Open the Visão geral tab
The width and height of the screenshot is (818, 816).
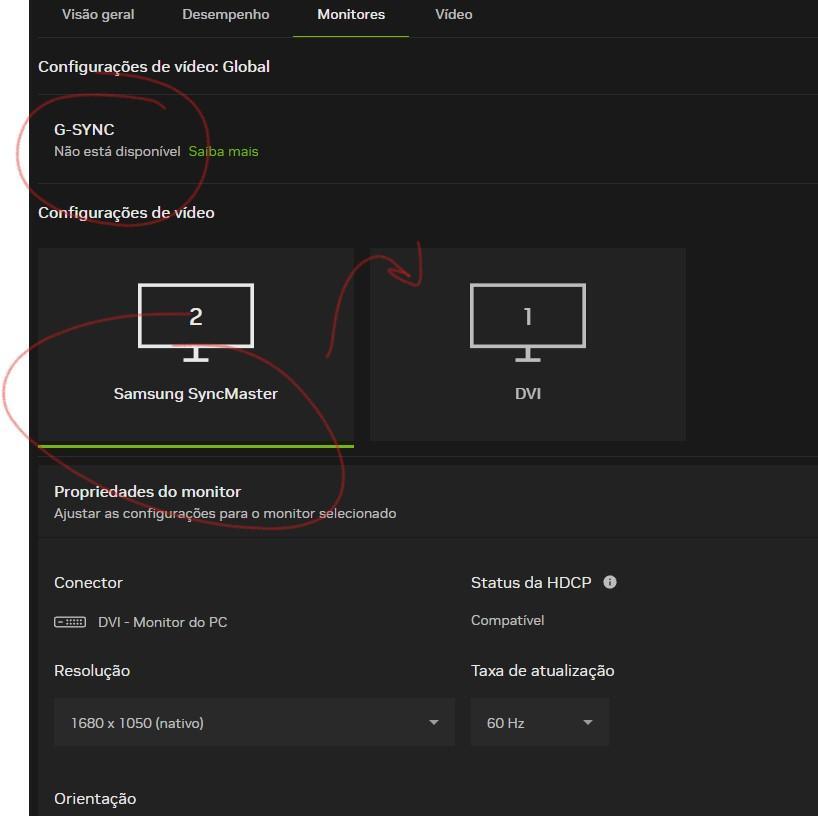[x=98, y=15]
